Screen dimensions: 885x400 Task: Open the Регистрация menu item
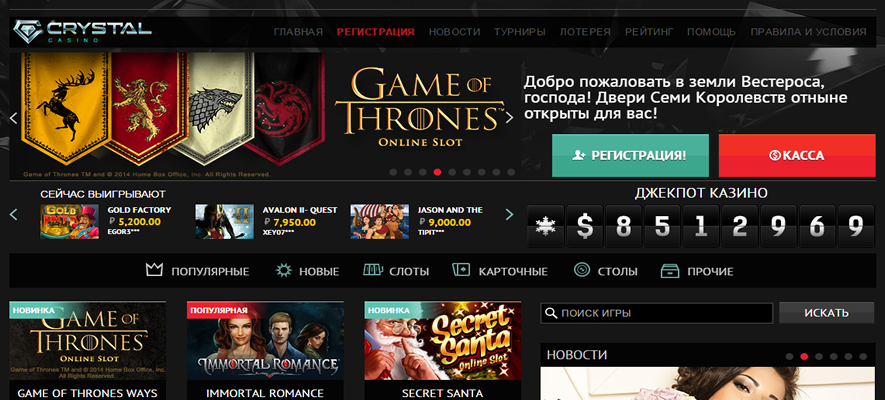click(375, 32)
